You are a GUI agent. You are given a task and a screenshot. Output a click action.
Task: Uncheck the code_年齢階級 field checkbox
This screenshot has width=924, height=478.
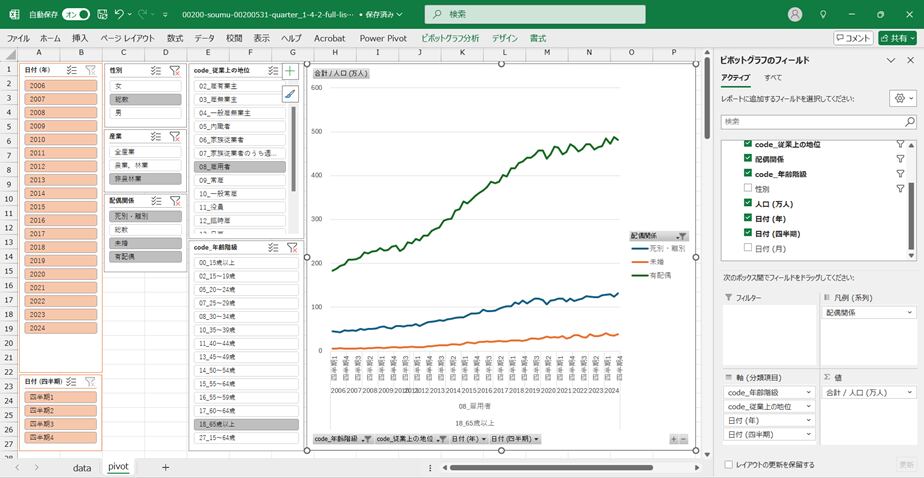coord(748,173)
